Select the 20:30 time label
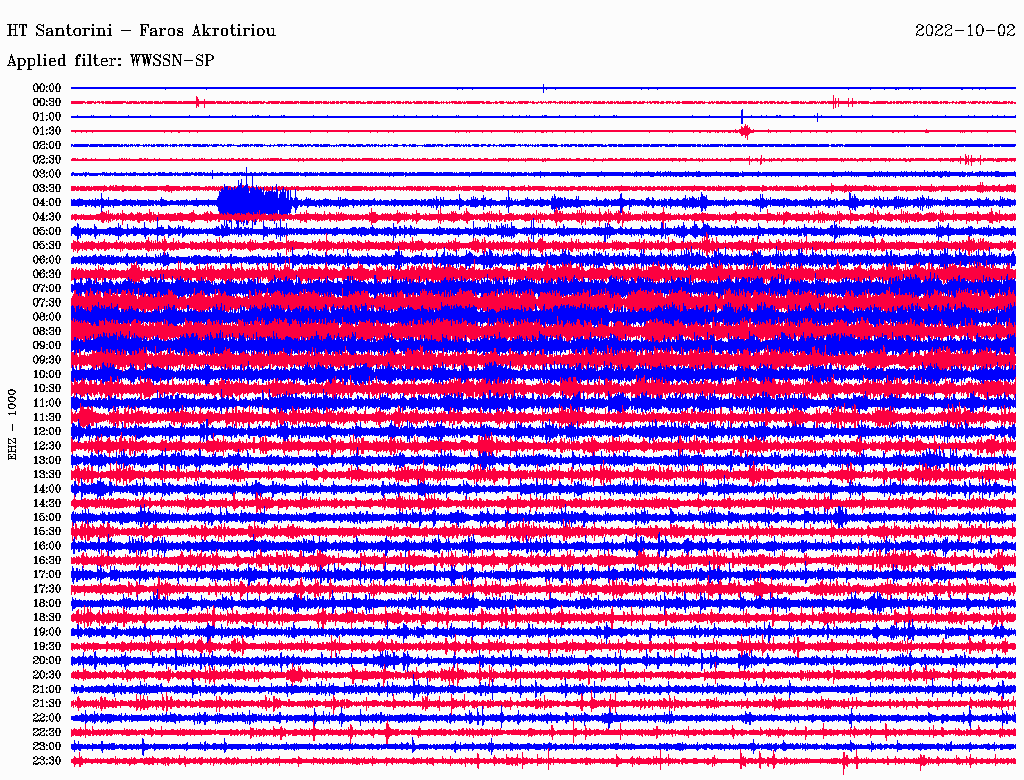The width and height of the screenshot is (1024, 780). tap(47, 675)
